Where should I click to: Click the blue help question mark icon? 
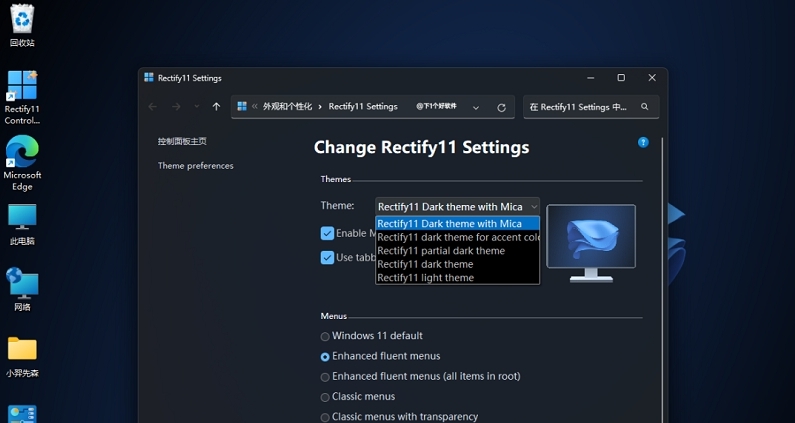[x=643, y=143]
